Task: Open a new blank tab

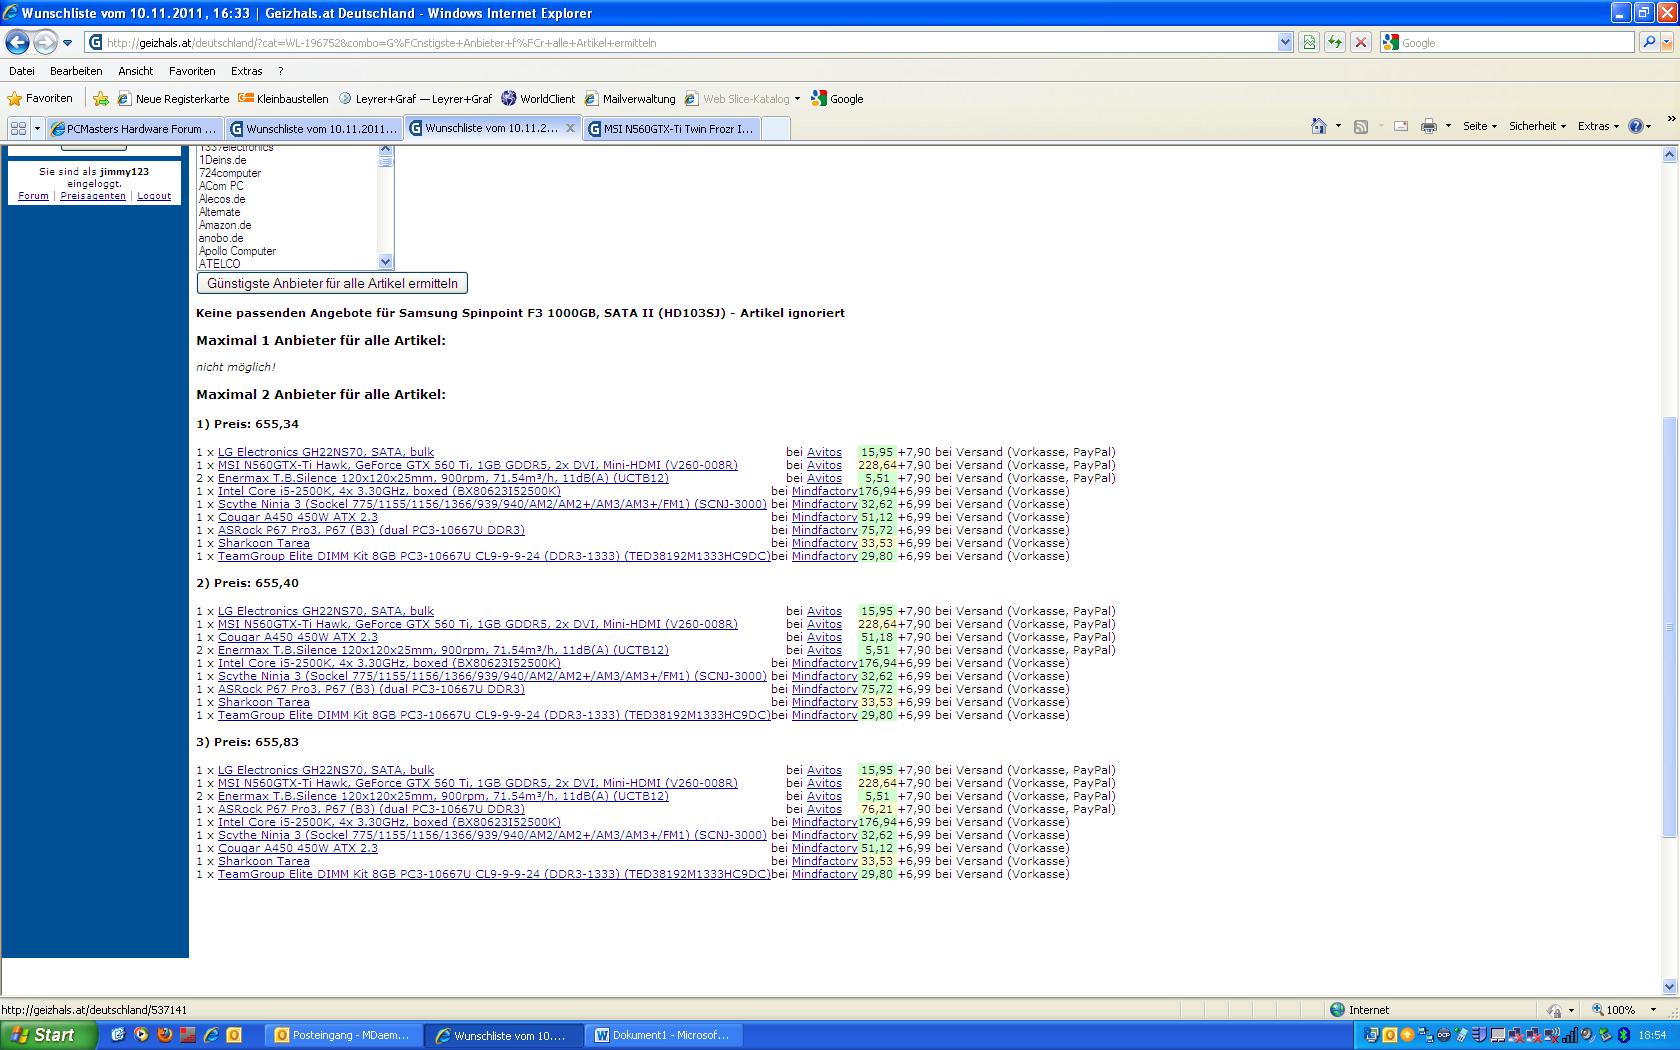Action: (x=776, y=129)
